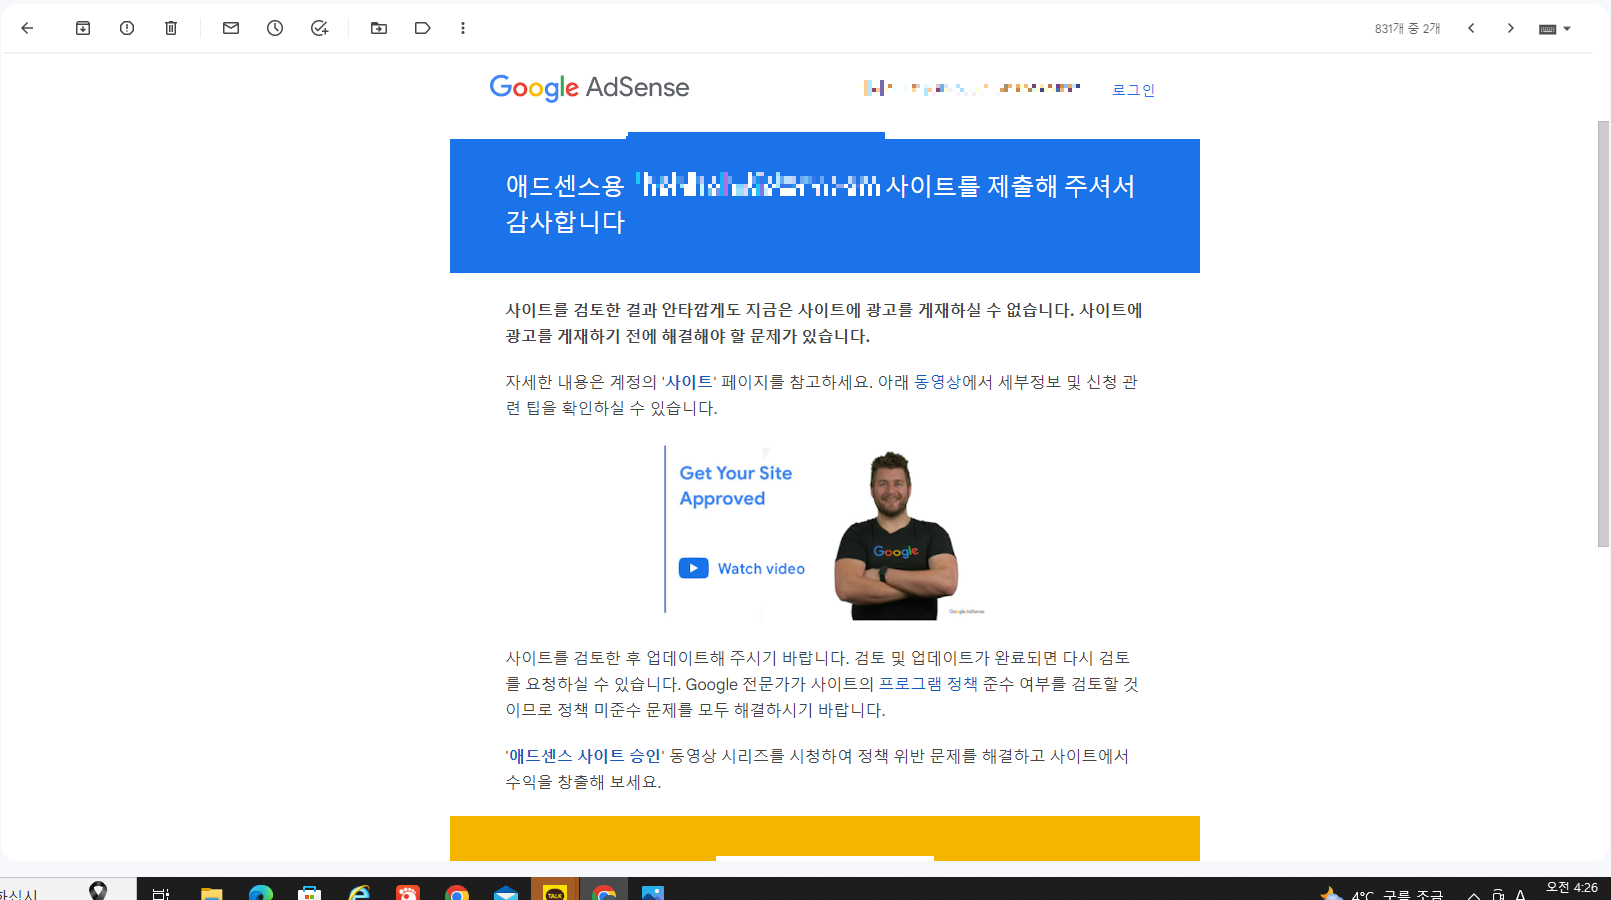Open Microsoft Store from taskbar
This screenshot has height=900, width=1611.
310,893
